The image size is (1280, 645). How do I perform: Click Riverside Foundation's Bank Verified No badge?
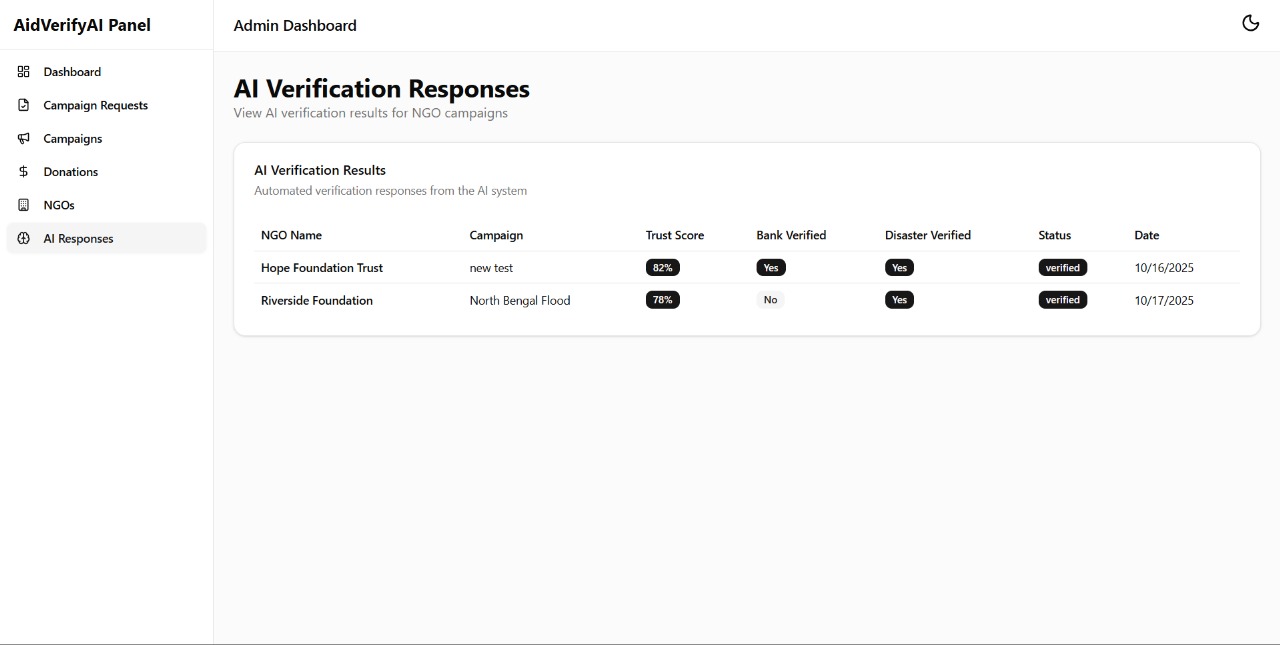(770, 300)
